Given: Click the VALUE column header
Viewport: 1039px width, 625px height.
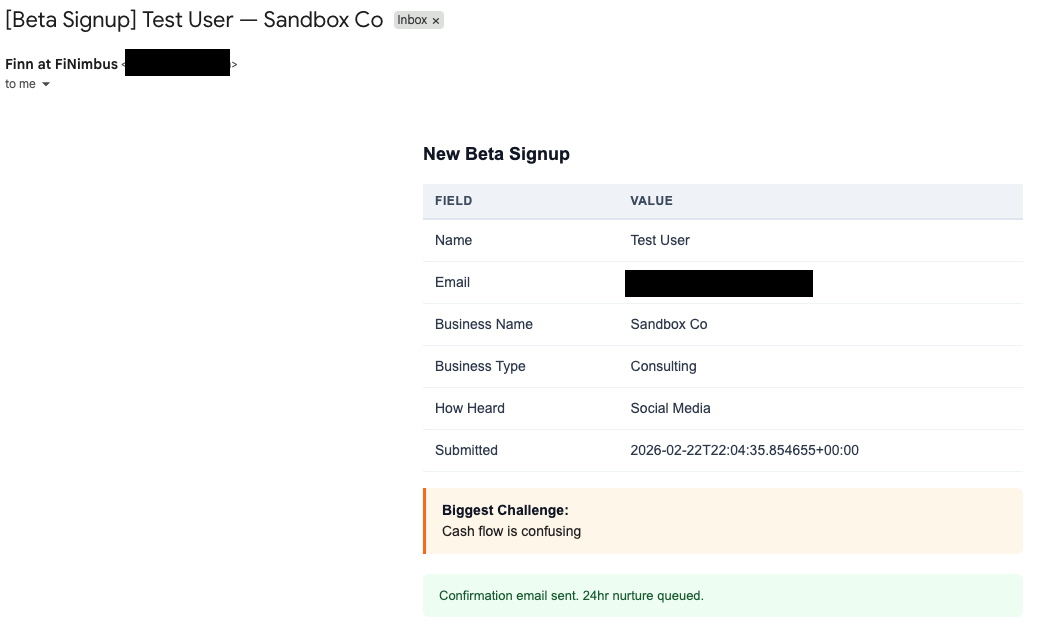Looking at the screenshot, I should (651, 200).
